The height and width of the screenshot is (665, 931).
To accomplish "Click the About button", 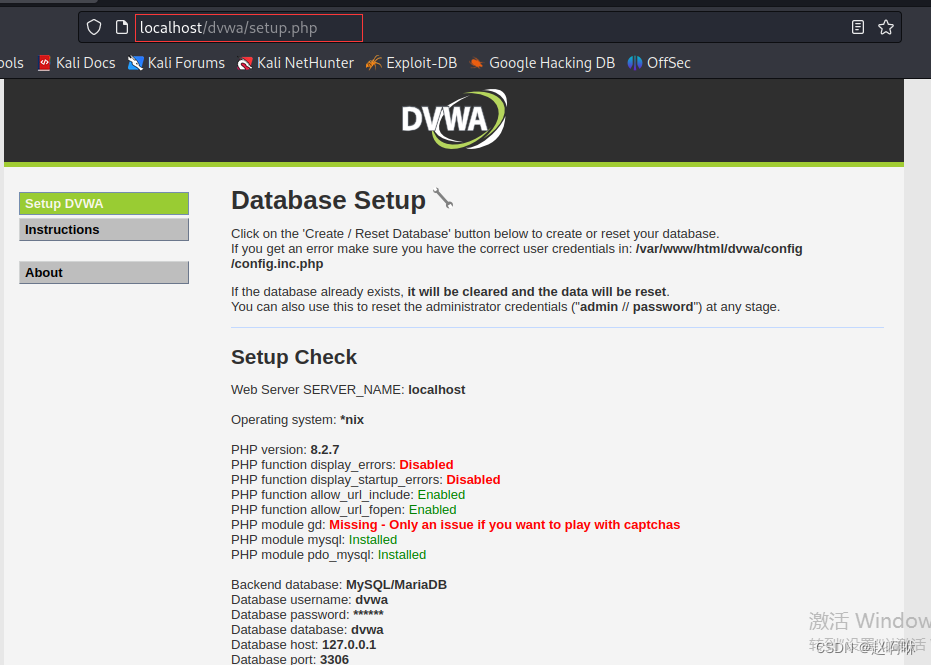I will (103, 272).
